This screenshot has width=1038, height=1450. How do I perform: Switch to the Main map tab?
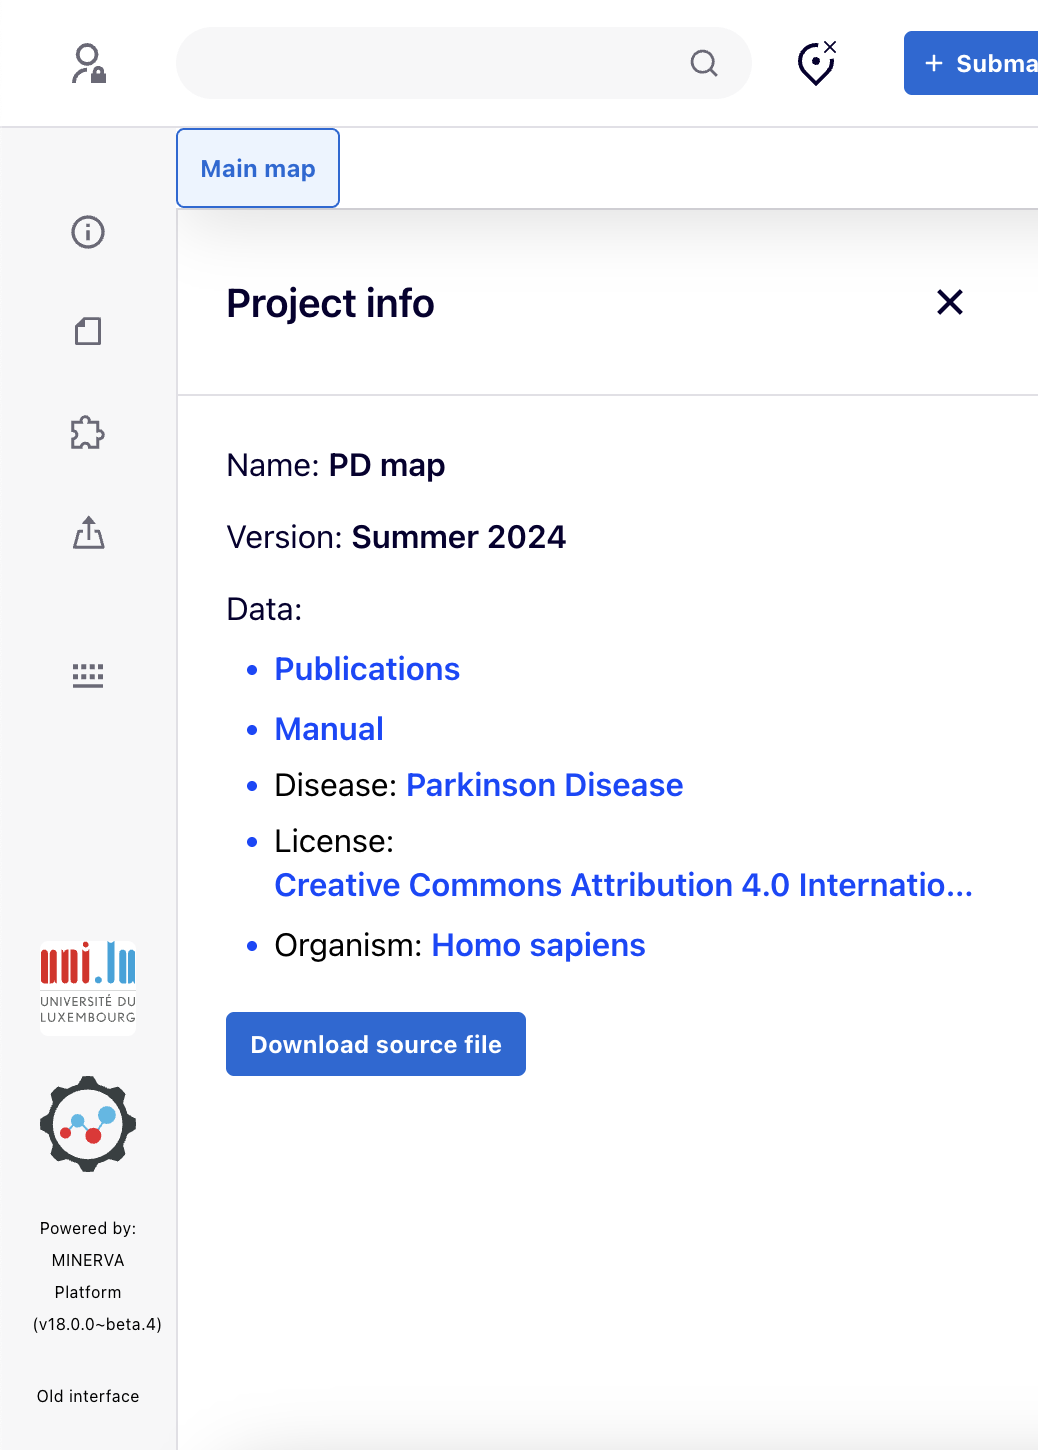[258, 168]
